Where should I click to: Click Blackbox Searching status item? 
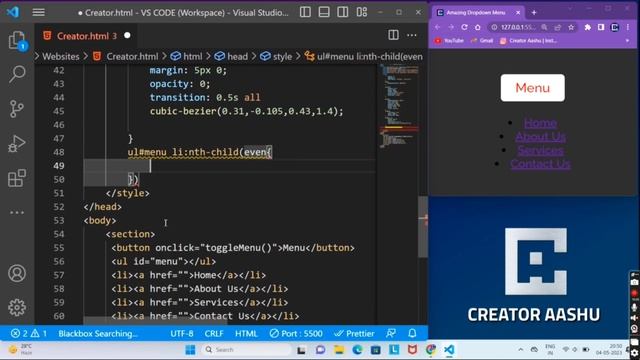[98, 333]
